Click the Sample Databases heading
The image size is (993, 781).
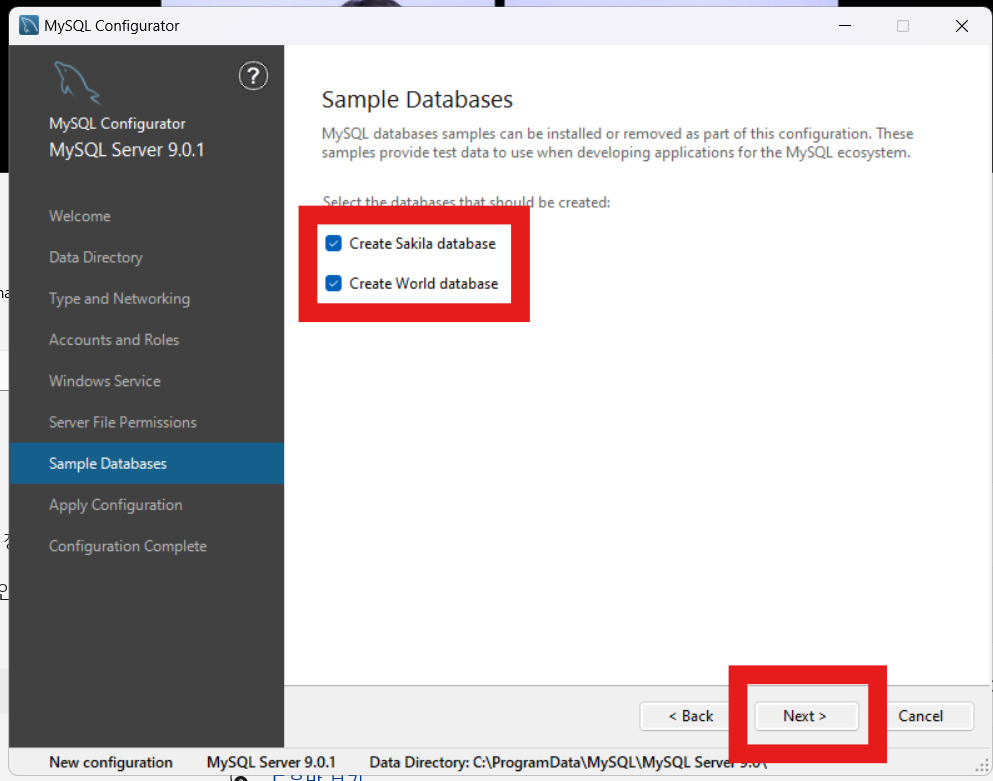[417, 99]
